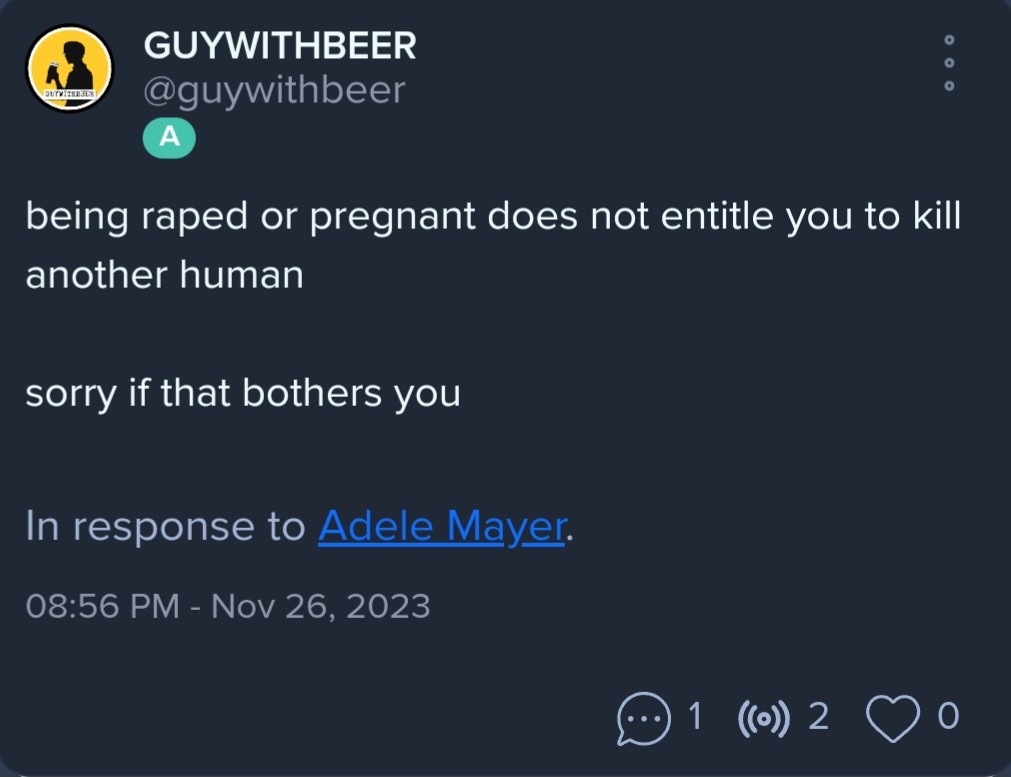Viewport: 1011px width, 777px height.
Task: Click the beer glass inside the avatar
Action: click(x=53, y=73)
